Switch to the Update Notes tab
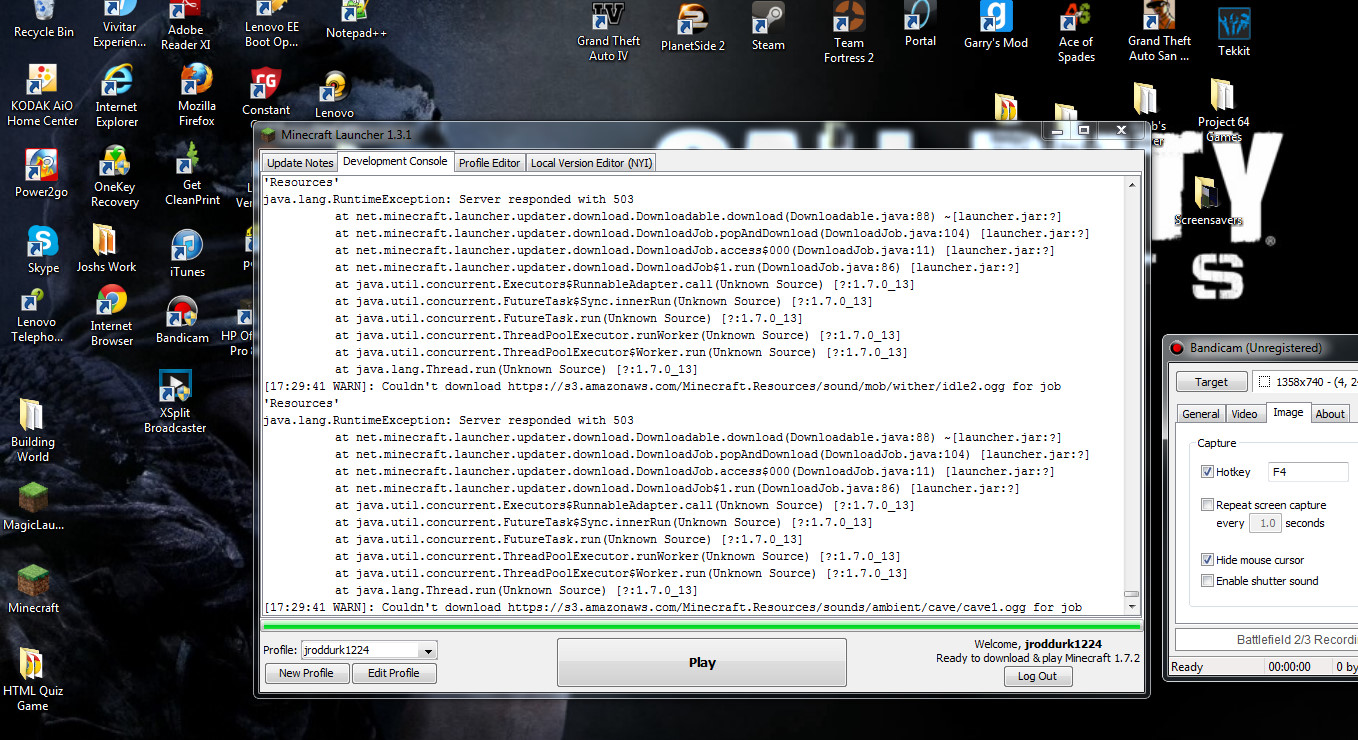The width and height of the screenshot is (1358, 740). (x=300, y=163)
